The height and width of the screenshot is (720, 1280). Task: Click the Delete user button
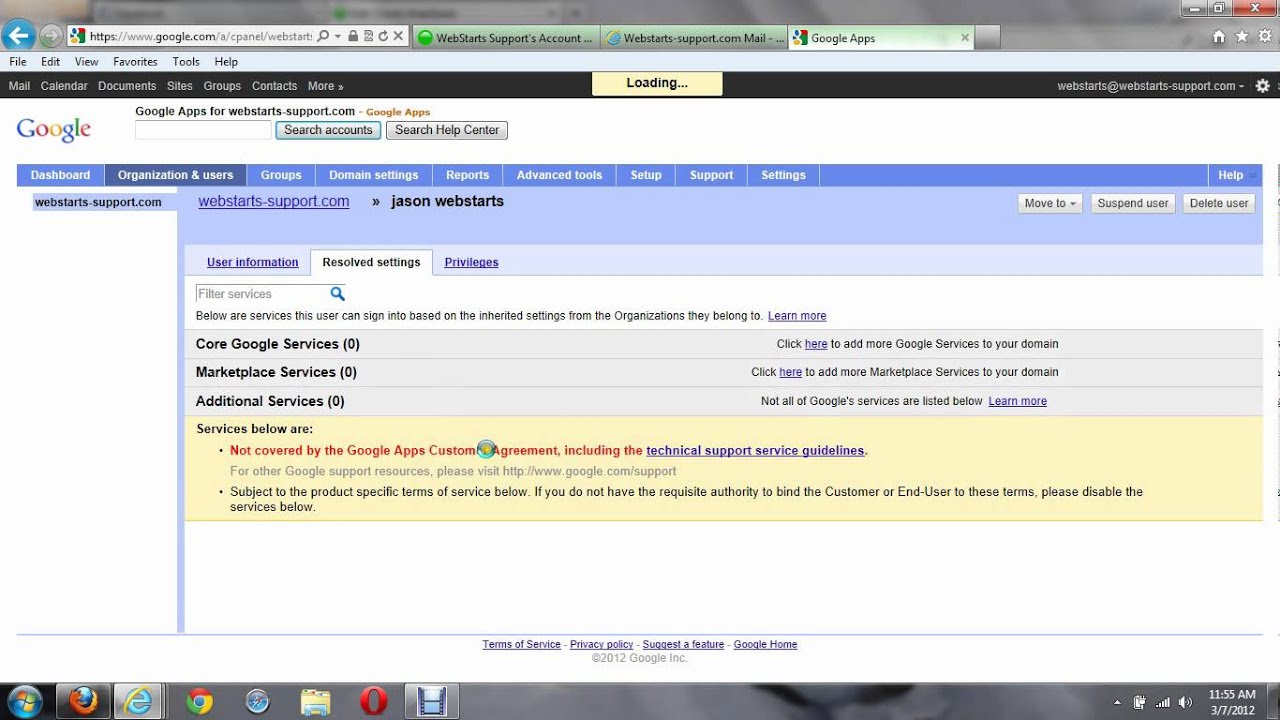click(x=1219, y=203)
